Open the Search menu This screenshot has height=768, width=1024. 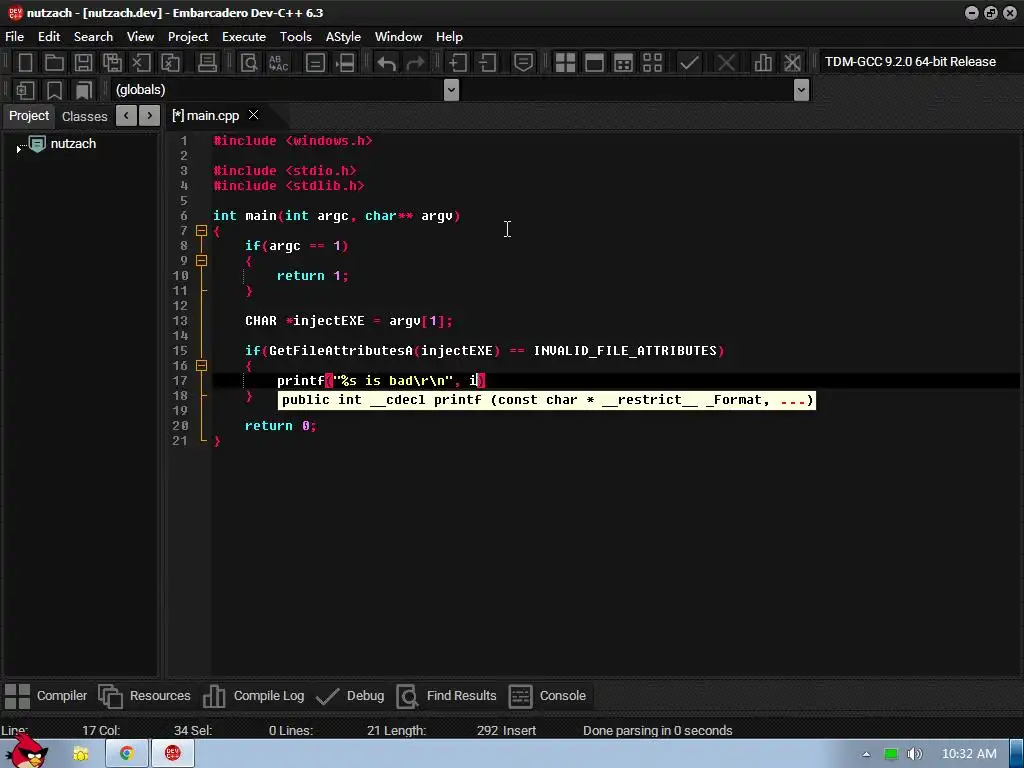pos(93,37)
